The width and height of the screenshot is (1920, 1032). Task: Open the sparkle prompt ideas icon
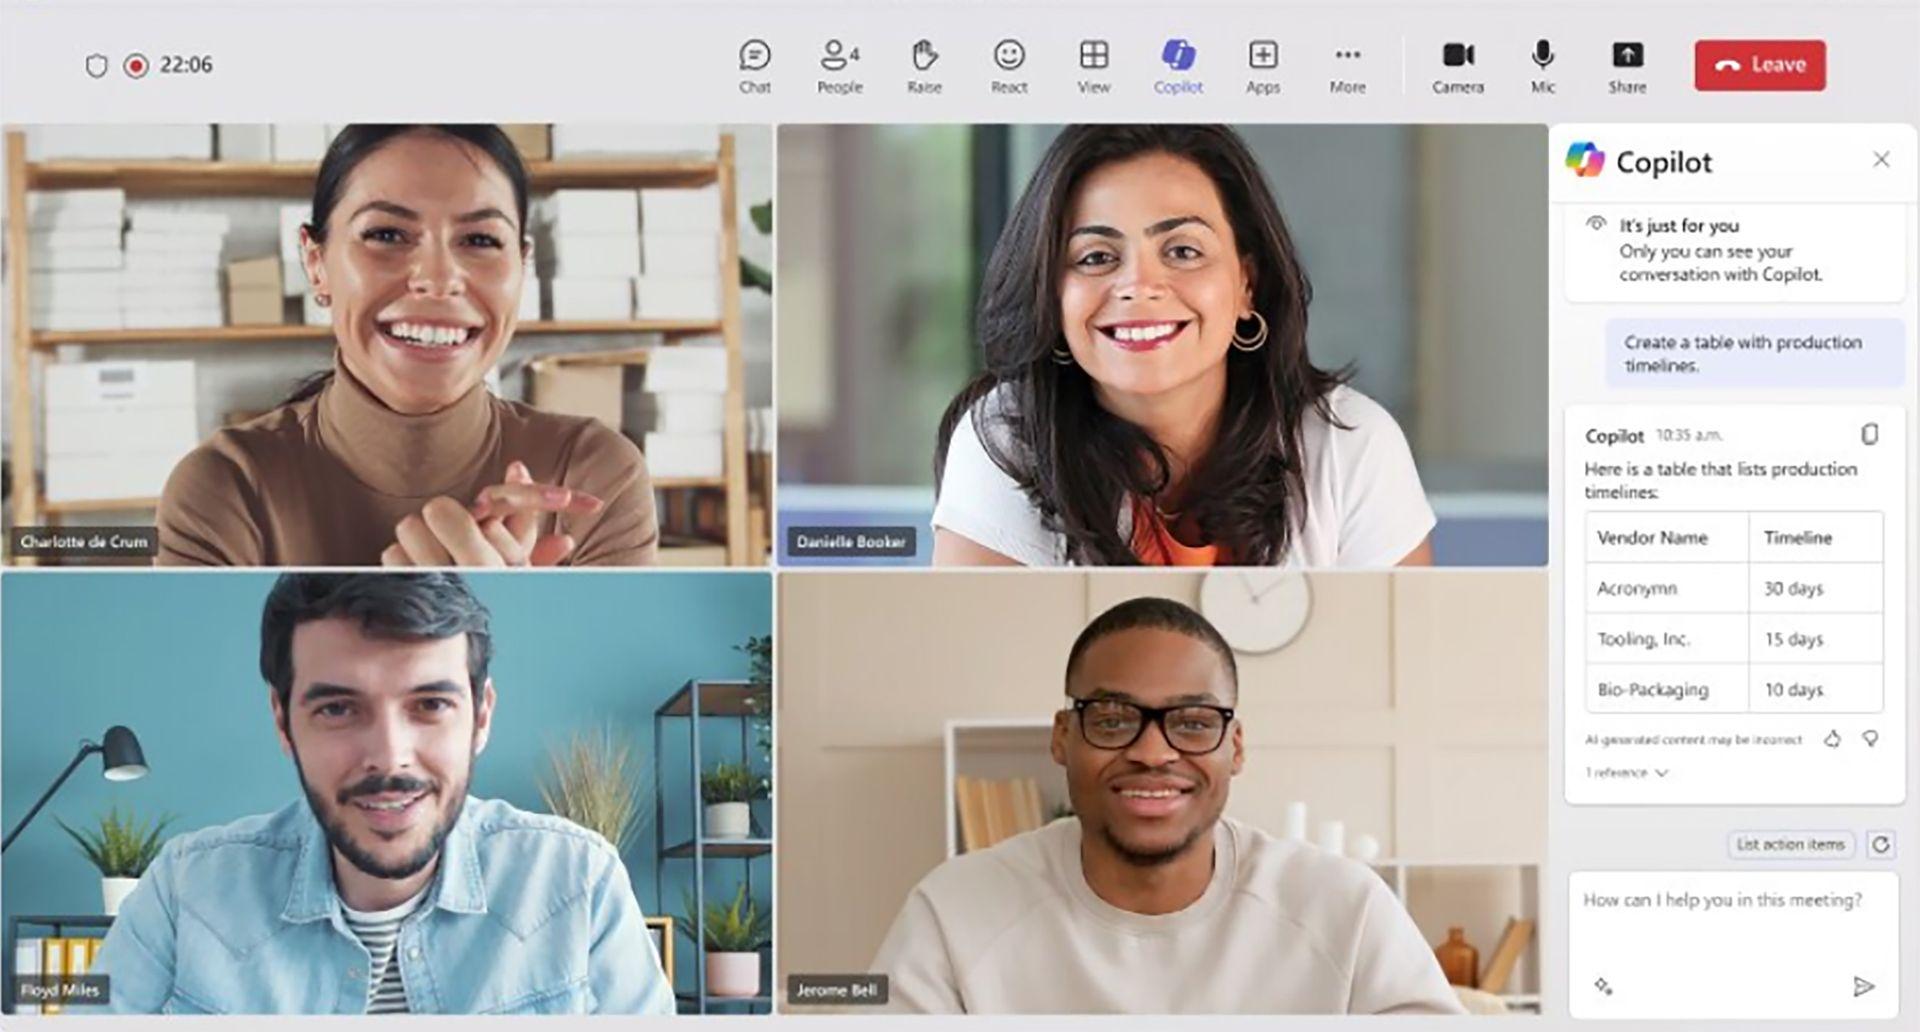click(x=1603, y=987)
